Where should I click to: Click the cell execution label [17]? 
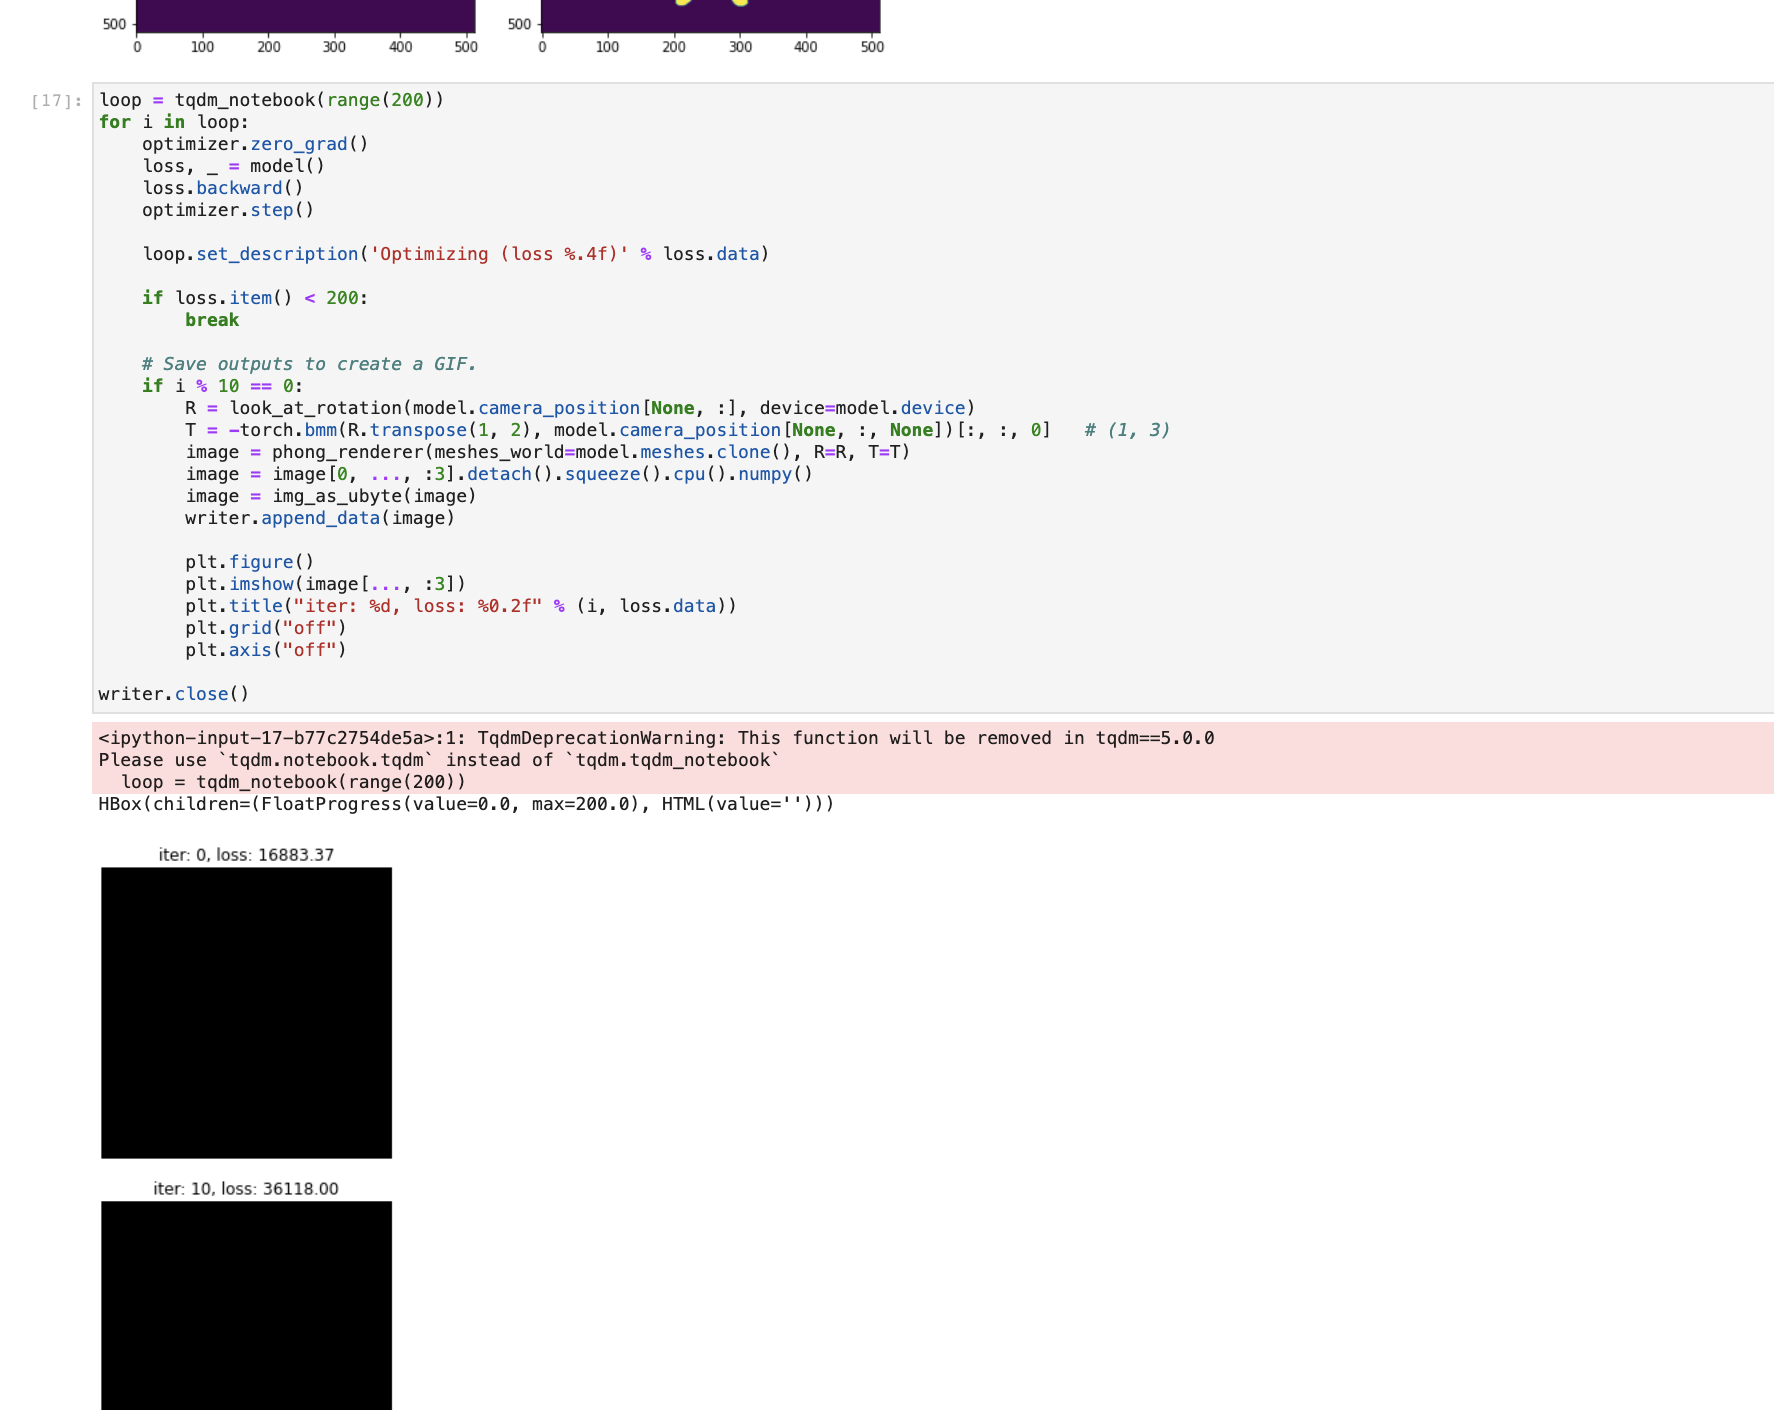click(53, 99)
